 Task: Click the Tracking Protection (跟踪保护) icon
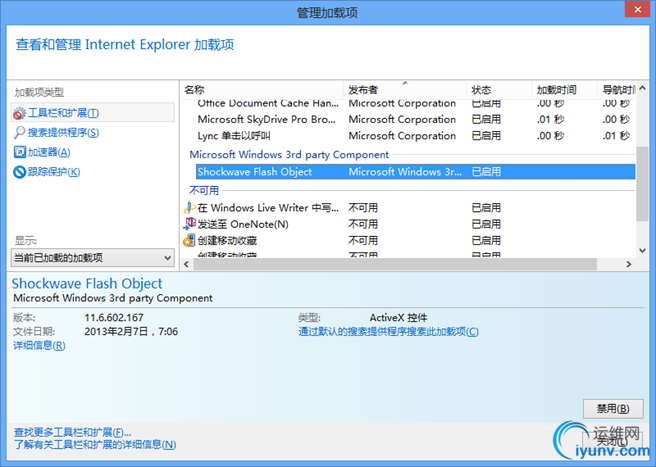(x=19, y=172)
